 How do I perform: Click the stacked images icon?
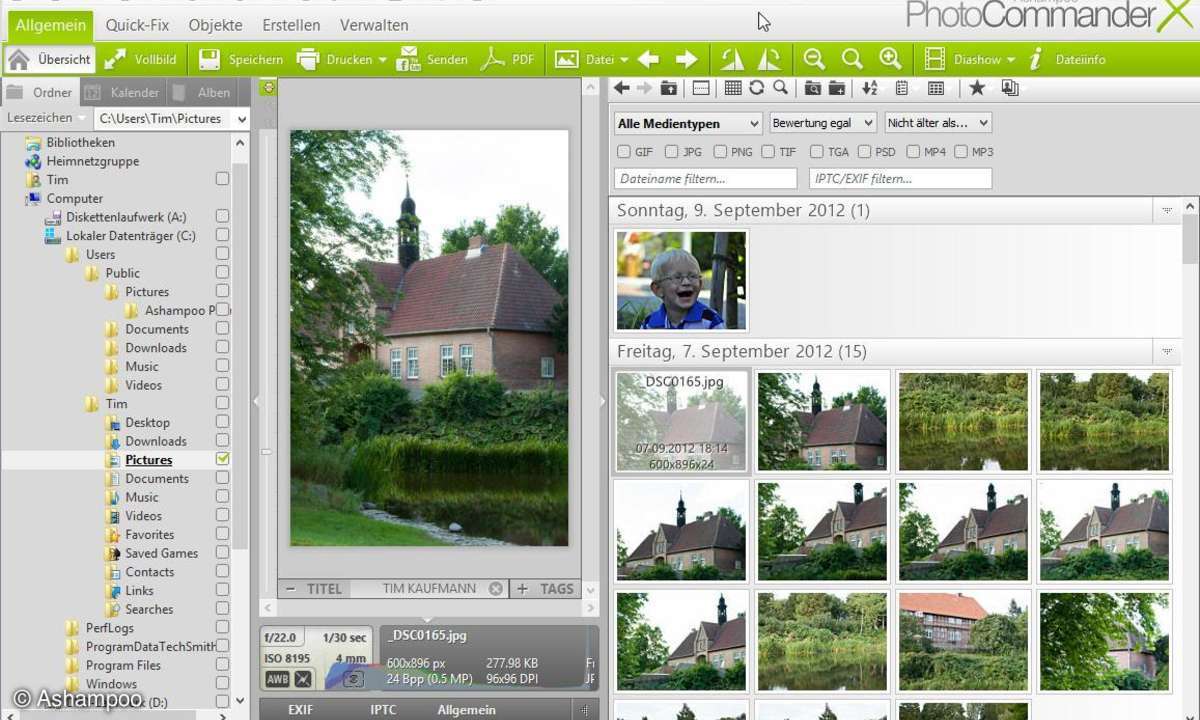(1010, 88)
